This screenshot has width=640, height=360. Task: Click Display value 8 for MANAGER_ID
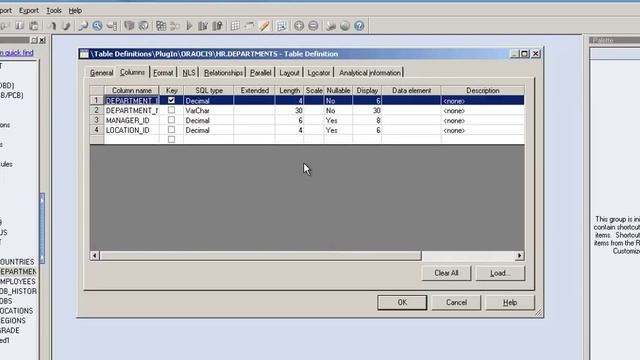pyautogui.click(x=367, y=120)
